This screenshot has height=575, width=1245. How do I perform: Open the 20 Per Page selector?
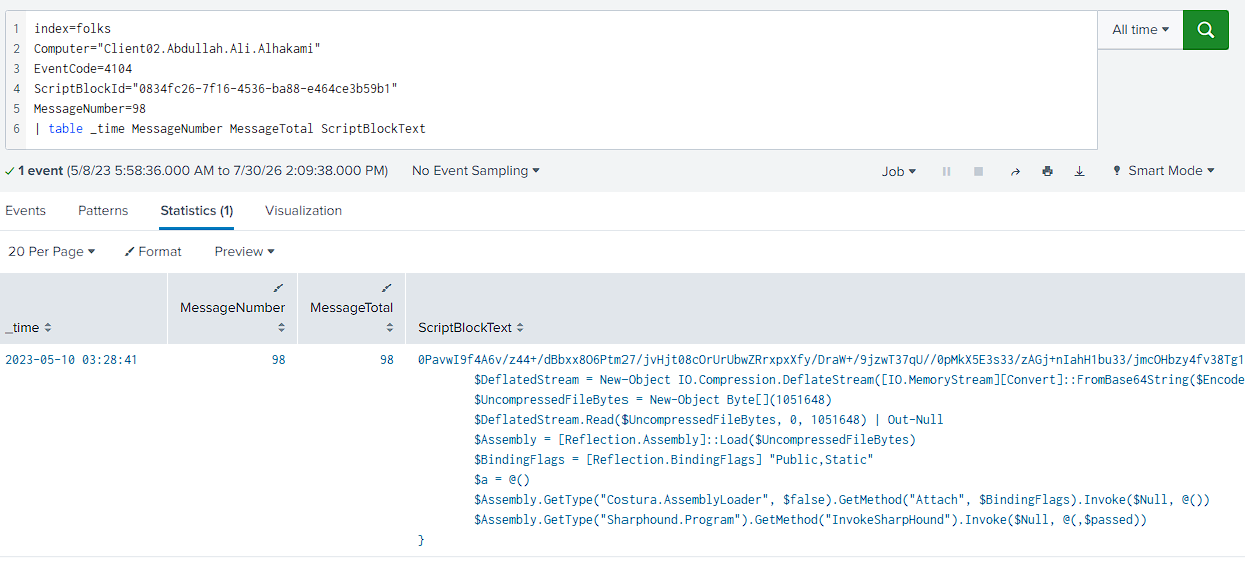52,251
